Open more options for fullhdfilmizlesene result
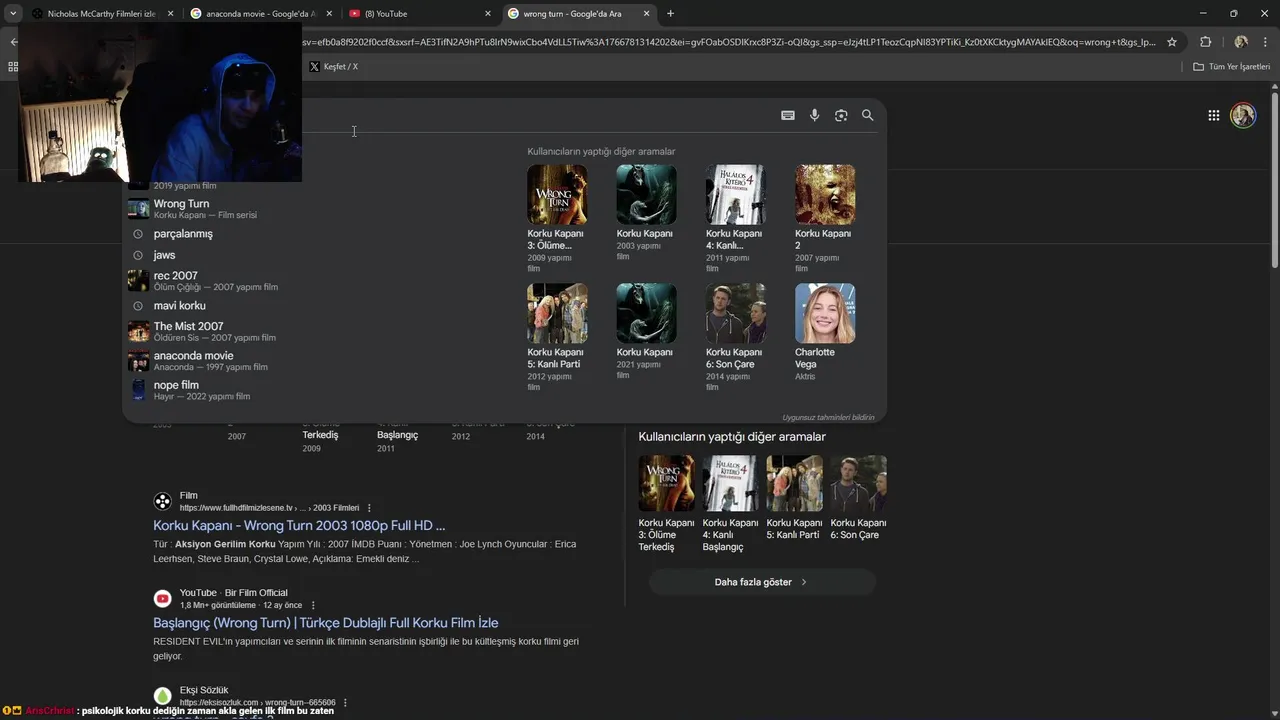Screen dimensions: 1280x720 pyautogui.click(x=369, y=508)
